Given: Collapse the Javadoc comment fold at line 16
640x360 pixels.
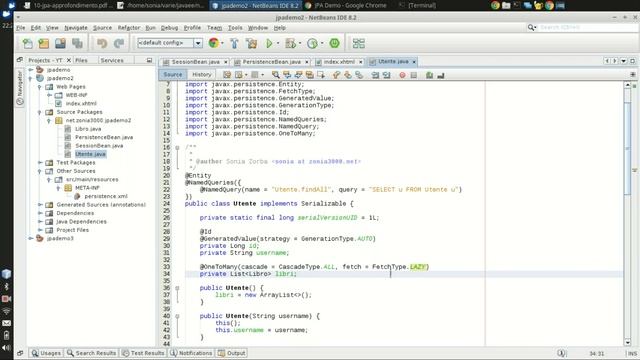Looking at the screenshot, I should (177, 148).
